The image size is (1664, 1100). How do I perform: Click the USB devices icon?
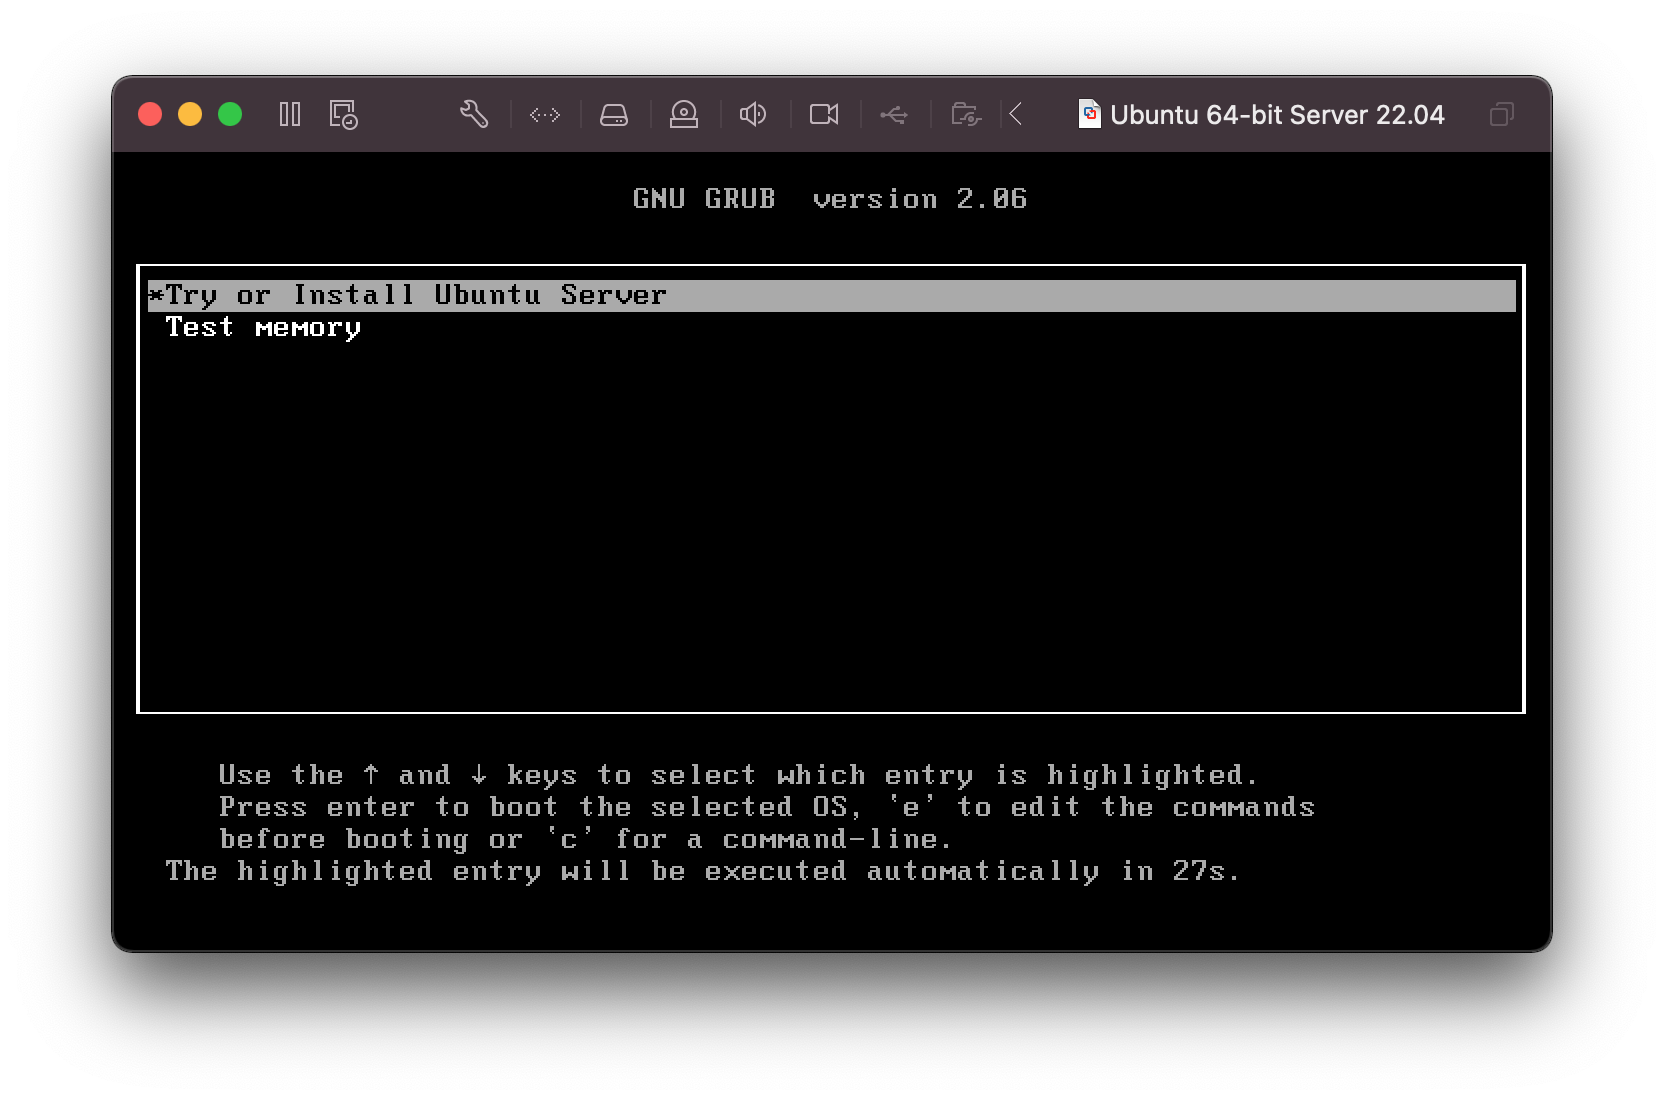point(894,115)
